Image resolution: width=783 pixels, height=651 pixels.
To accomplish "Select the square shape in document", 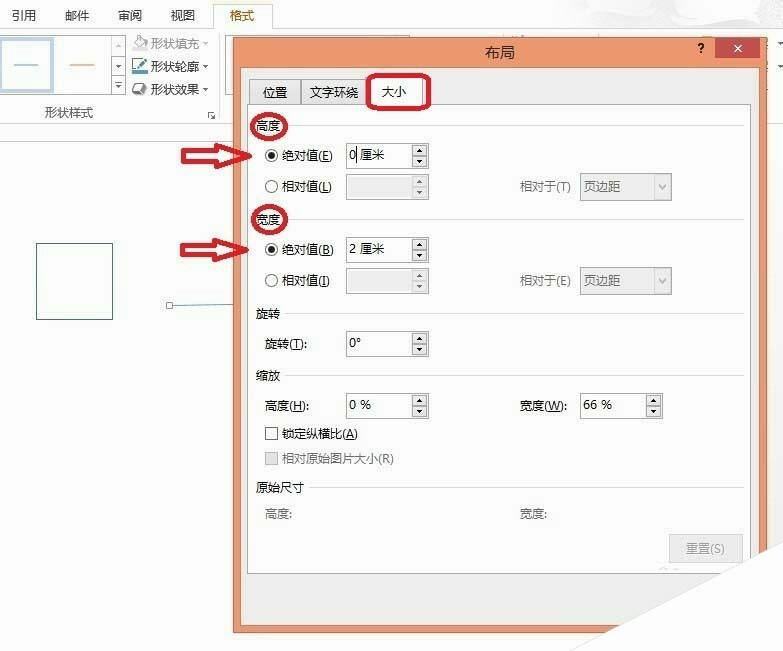I will 74,281.
